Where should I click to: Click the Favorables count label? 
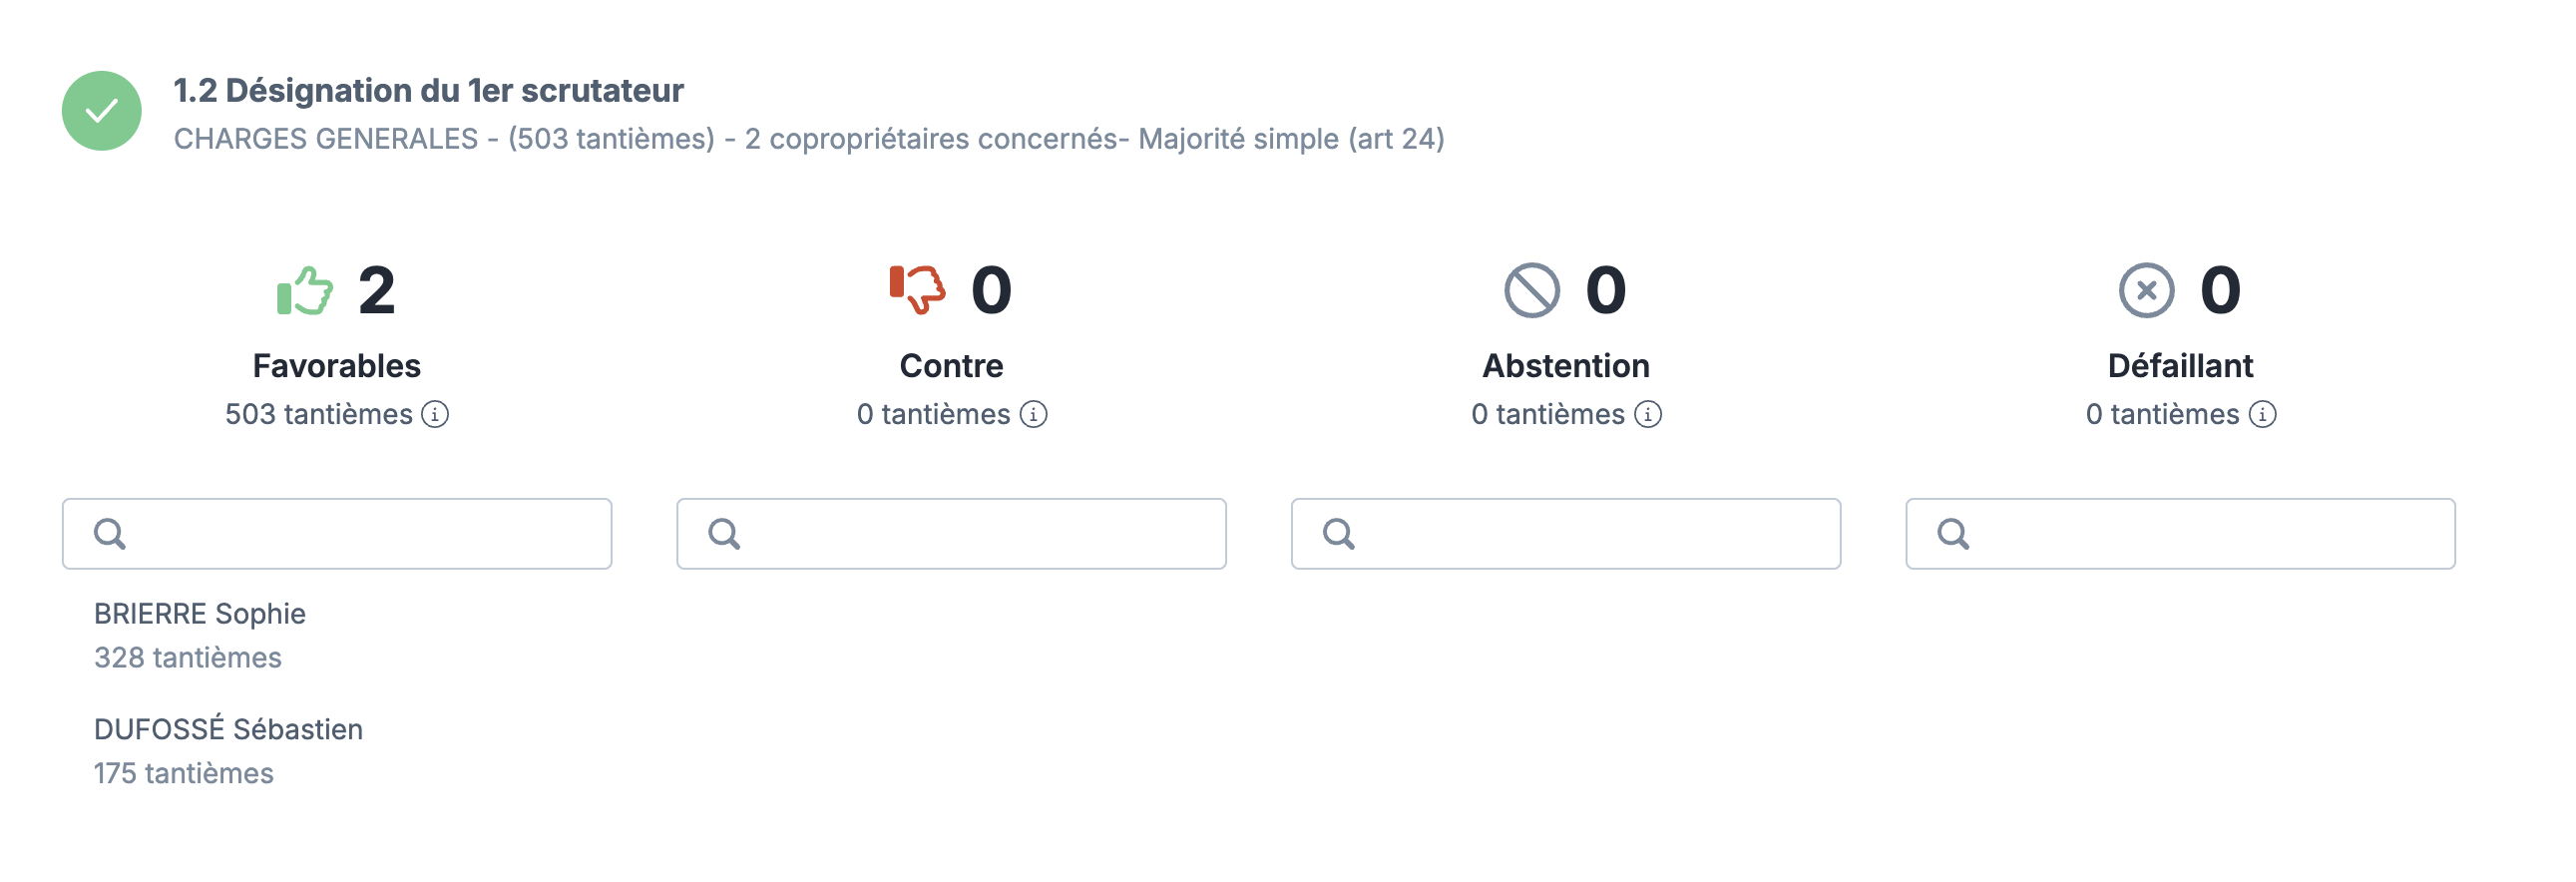click(377, 291)
